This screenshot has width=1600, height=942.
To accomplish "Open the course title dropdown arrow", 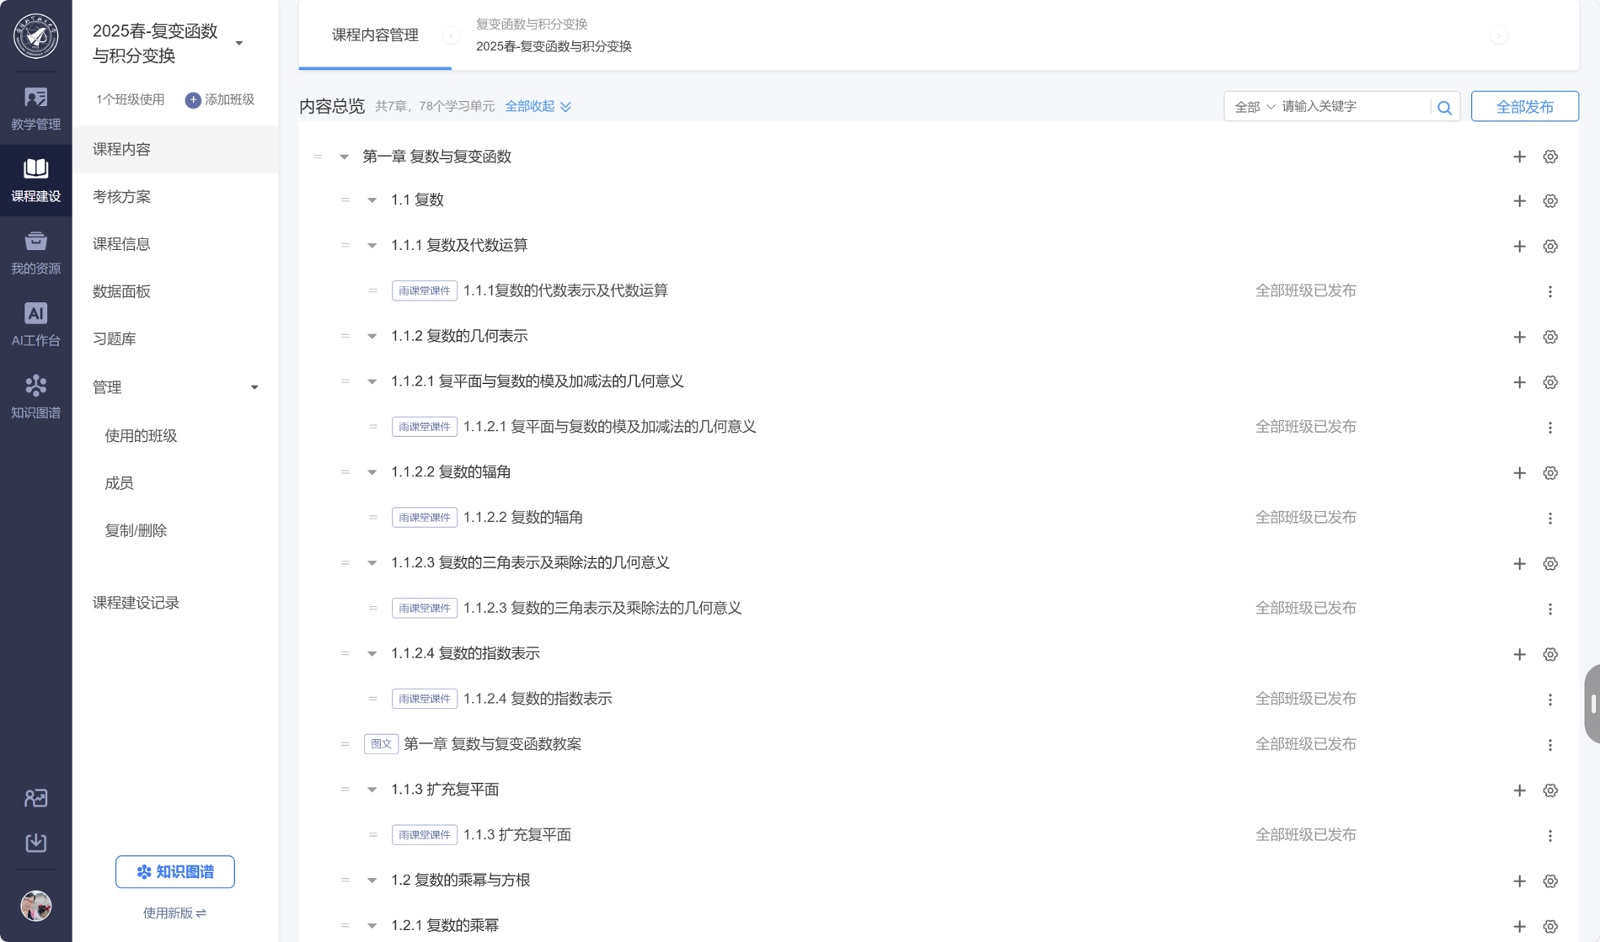I will [x=239, y=43].
